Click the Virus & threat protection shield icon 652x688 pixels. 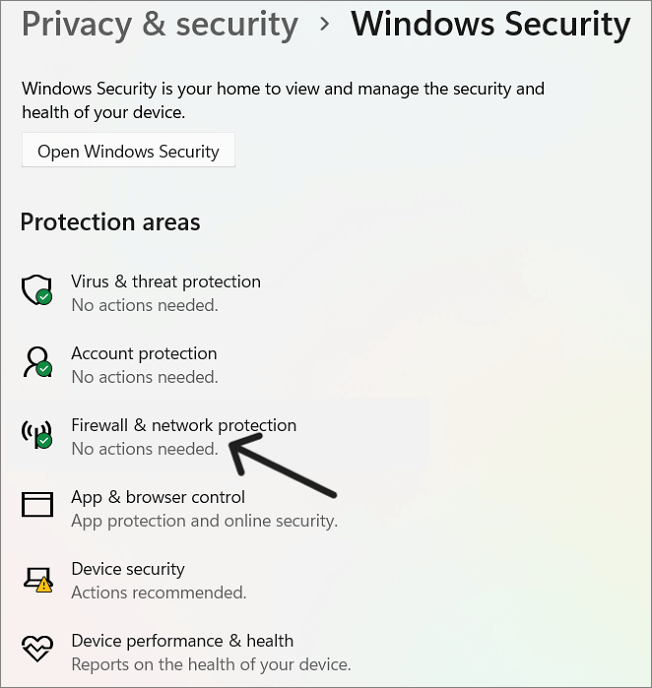(37, 291)
